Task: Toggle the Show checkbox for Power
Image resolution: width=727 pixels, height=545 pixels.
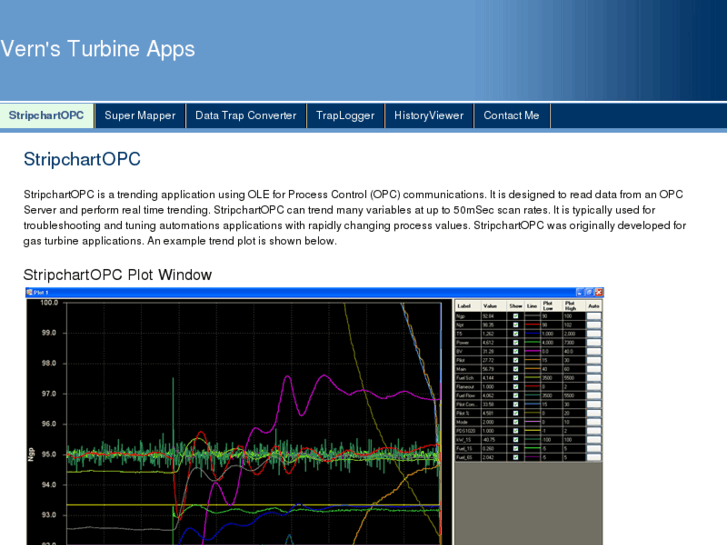Action: tap(516, 342)
